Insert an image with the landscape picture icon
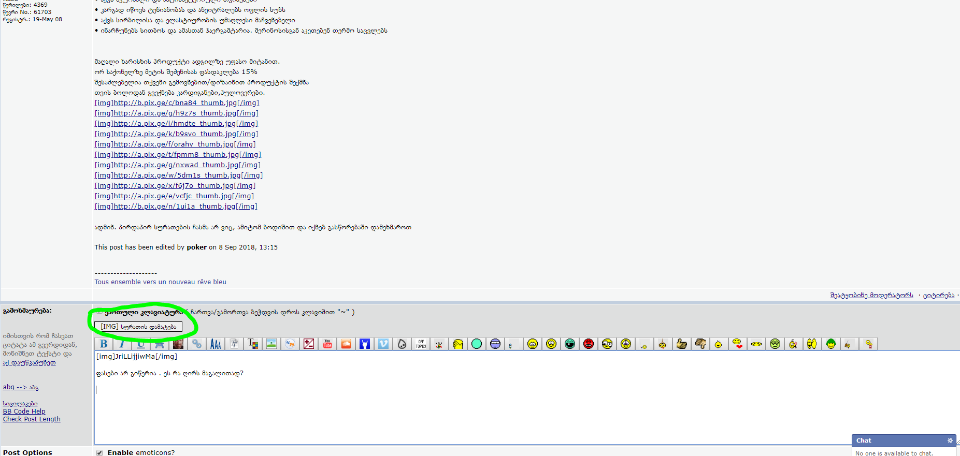Viewport: 960px width, 456px height. point(271,344)
